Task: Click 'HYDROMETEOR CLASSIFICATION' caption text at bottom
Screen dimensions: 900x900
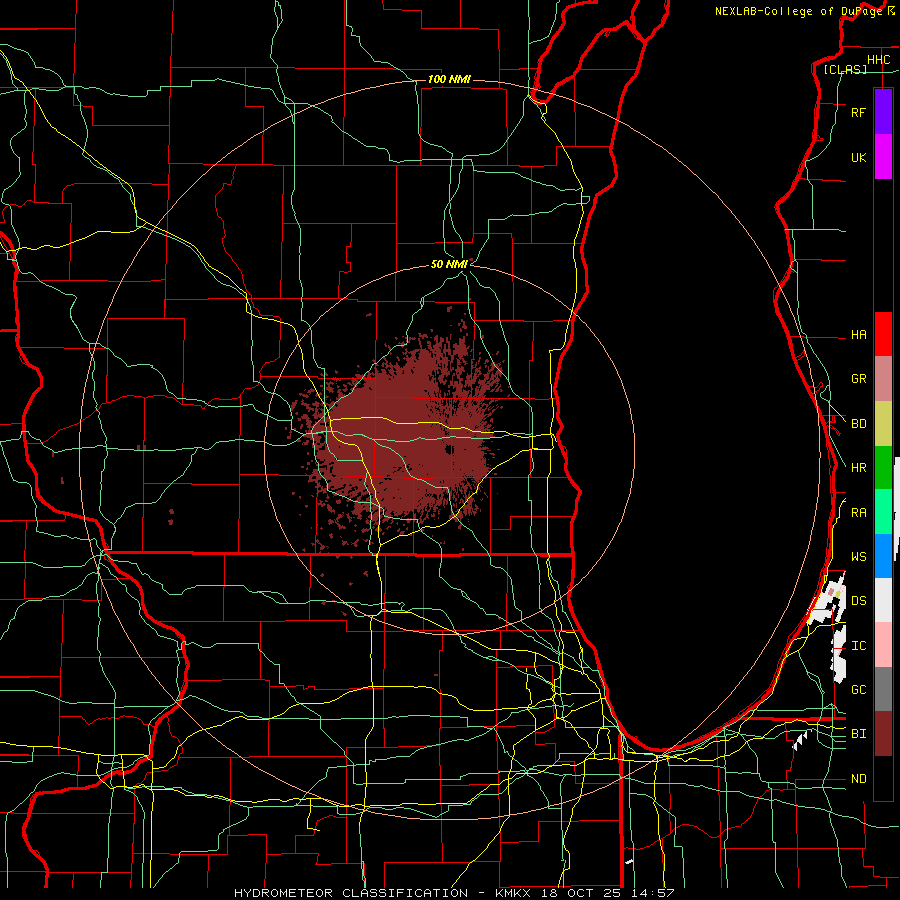Action: [x=351, y=893]
